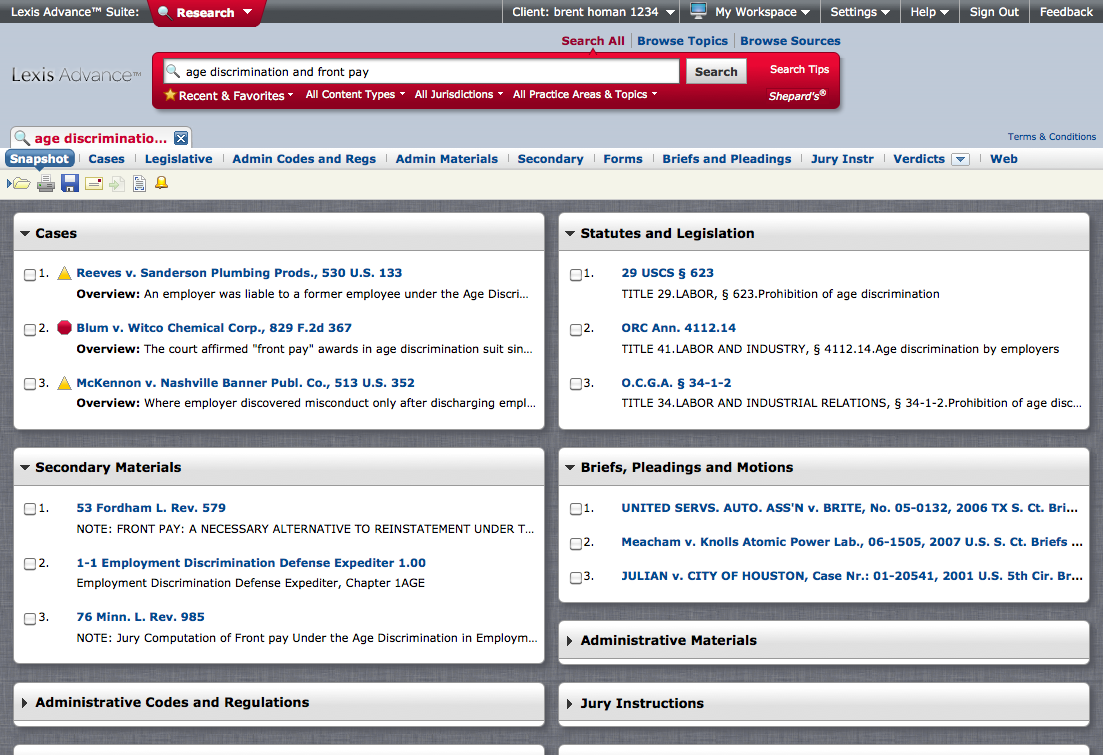Viewport: 1103px width, 755px height.
Task: Check the box for Reeves v. Sanderson Plumbing
Action: (x=30, y=274)
